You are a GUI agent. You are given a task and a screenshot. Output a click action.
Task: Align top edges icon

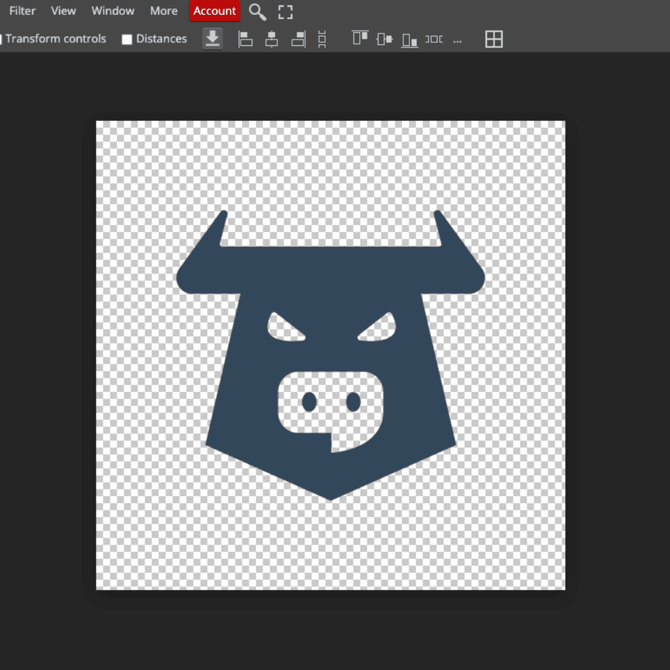360,39
